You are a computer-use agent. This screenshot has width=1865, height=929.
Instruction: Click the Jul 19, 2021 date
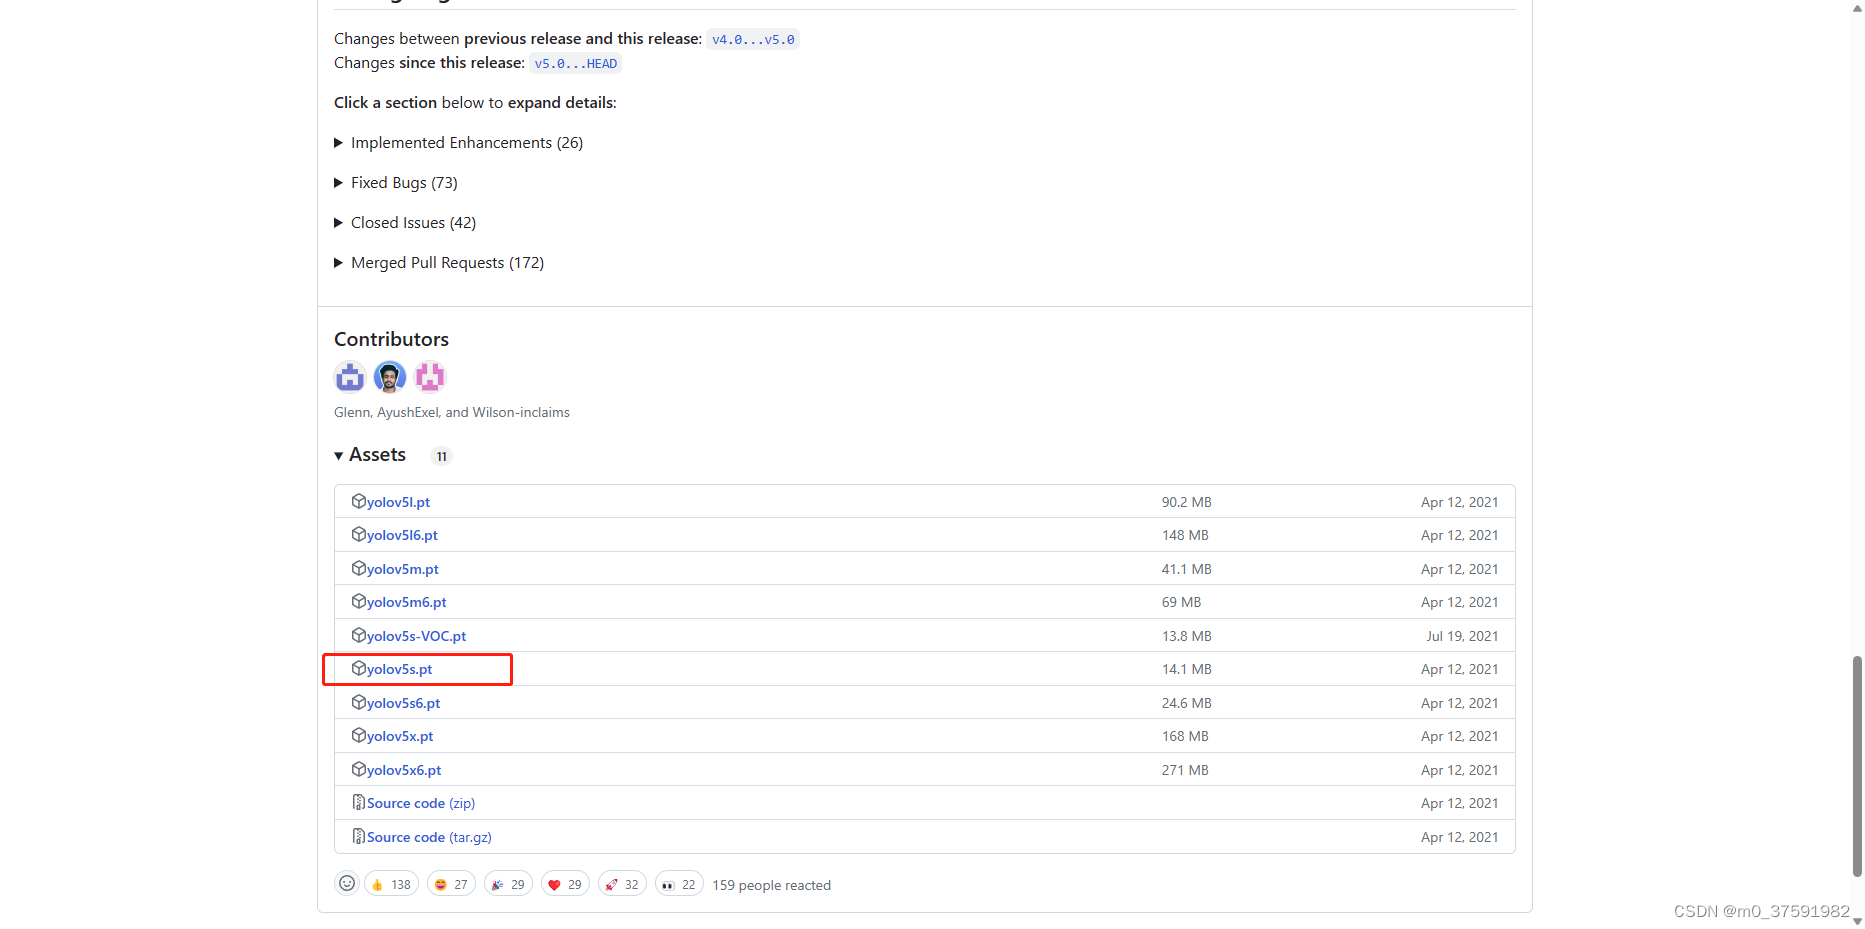click(1462, 636)
